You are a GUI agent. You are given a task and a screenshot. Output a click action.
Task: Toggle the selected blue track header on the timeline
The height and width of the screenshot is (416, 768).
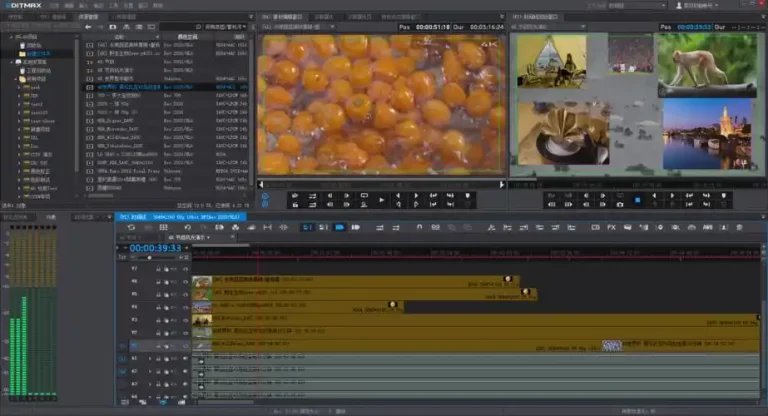(x=135, y=345)
